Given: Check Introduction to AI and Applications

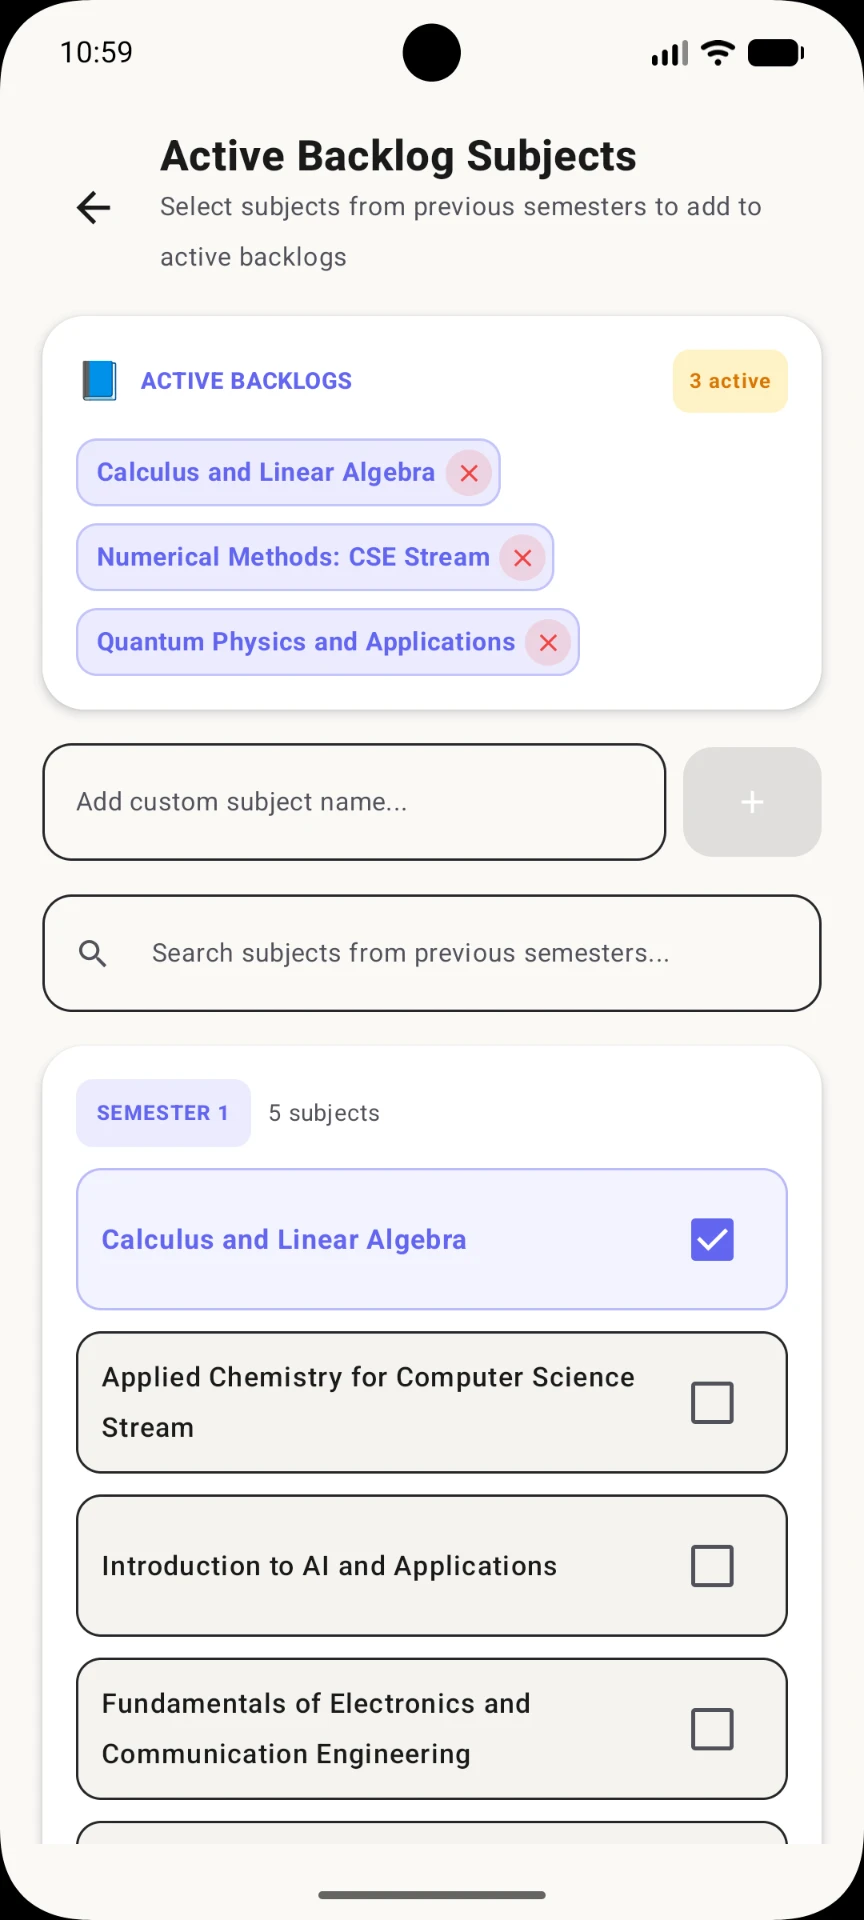Looking at the screenshot, I should click(712, 1566).
